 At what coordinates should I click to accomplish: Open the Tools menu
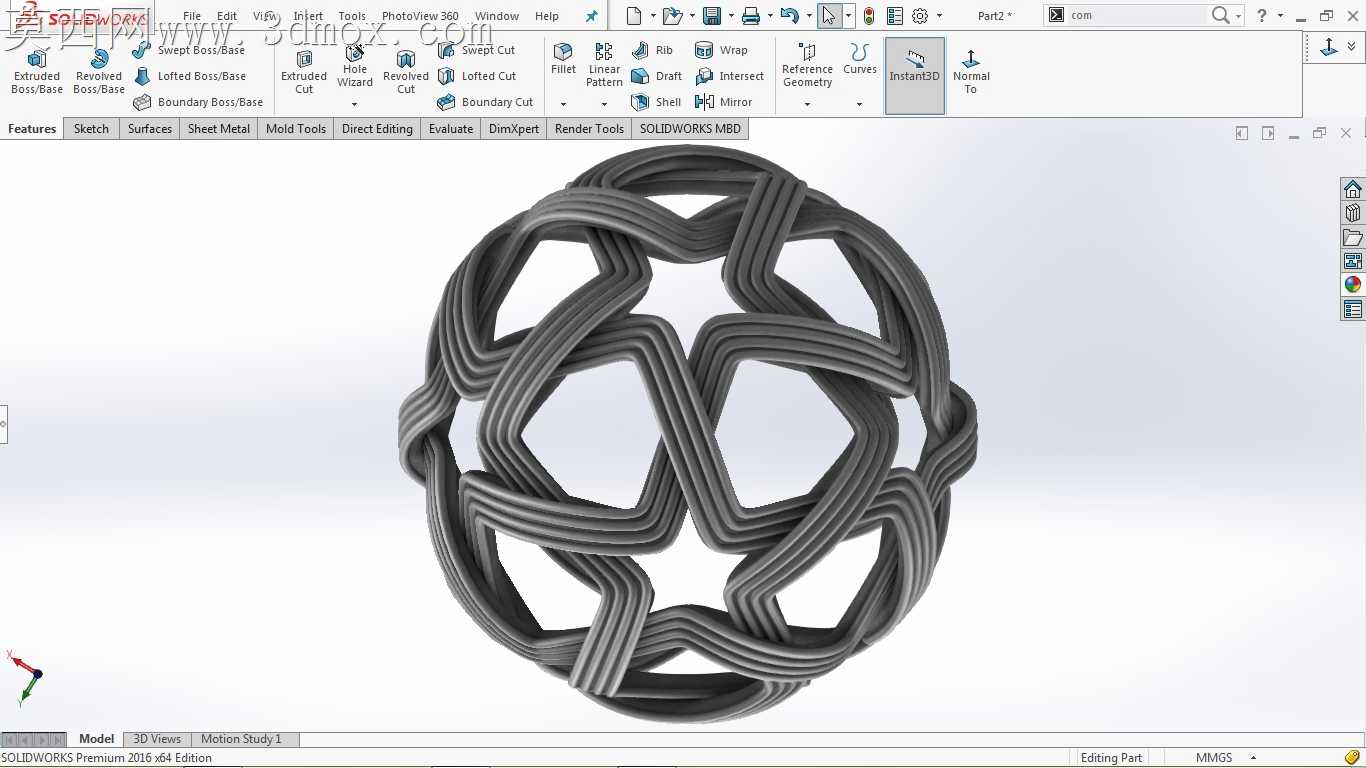pyautogui.click(x=352, y=16)
